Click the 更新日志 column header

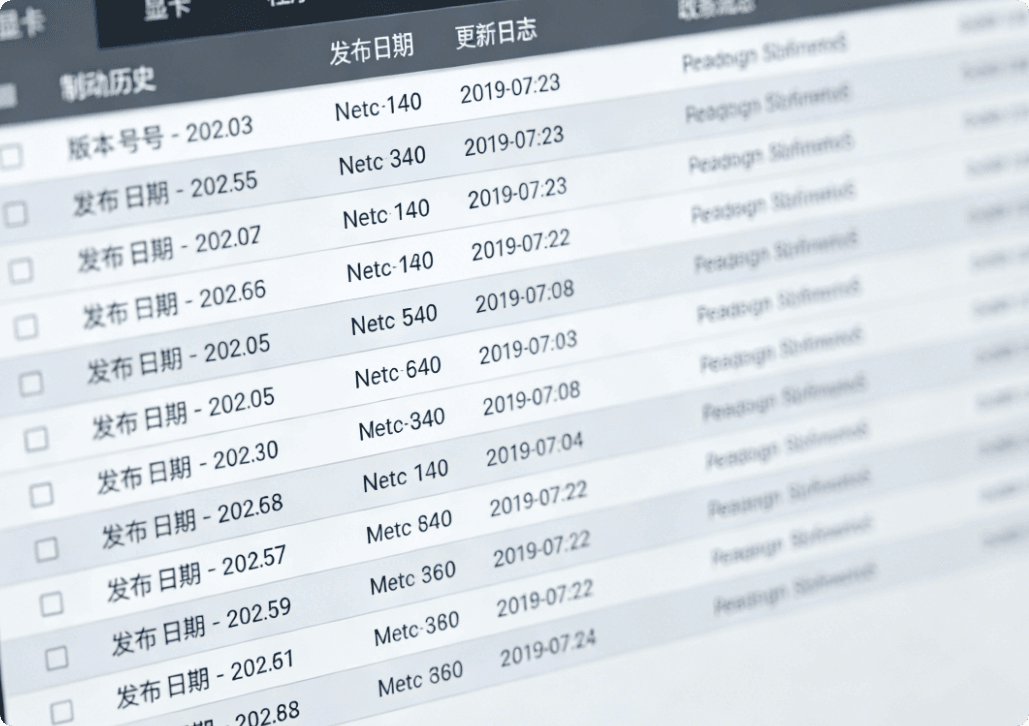tap(496, 34)
